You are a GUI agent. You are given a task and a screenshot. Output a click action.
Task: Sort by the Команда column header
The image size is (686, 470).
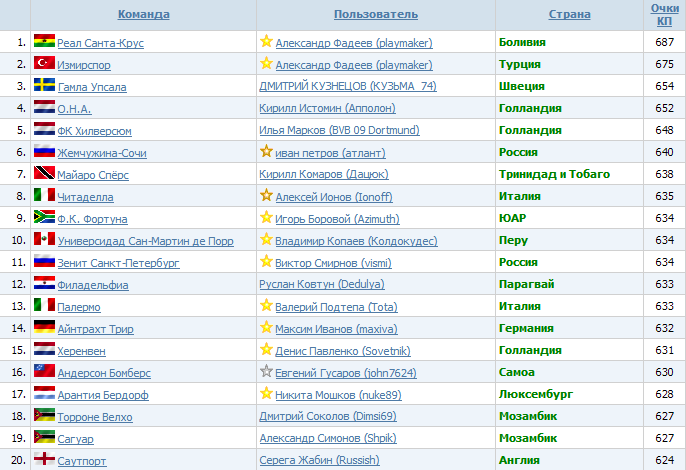pos(143,14)
